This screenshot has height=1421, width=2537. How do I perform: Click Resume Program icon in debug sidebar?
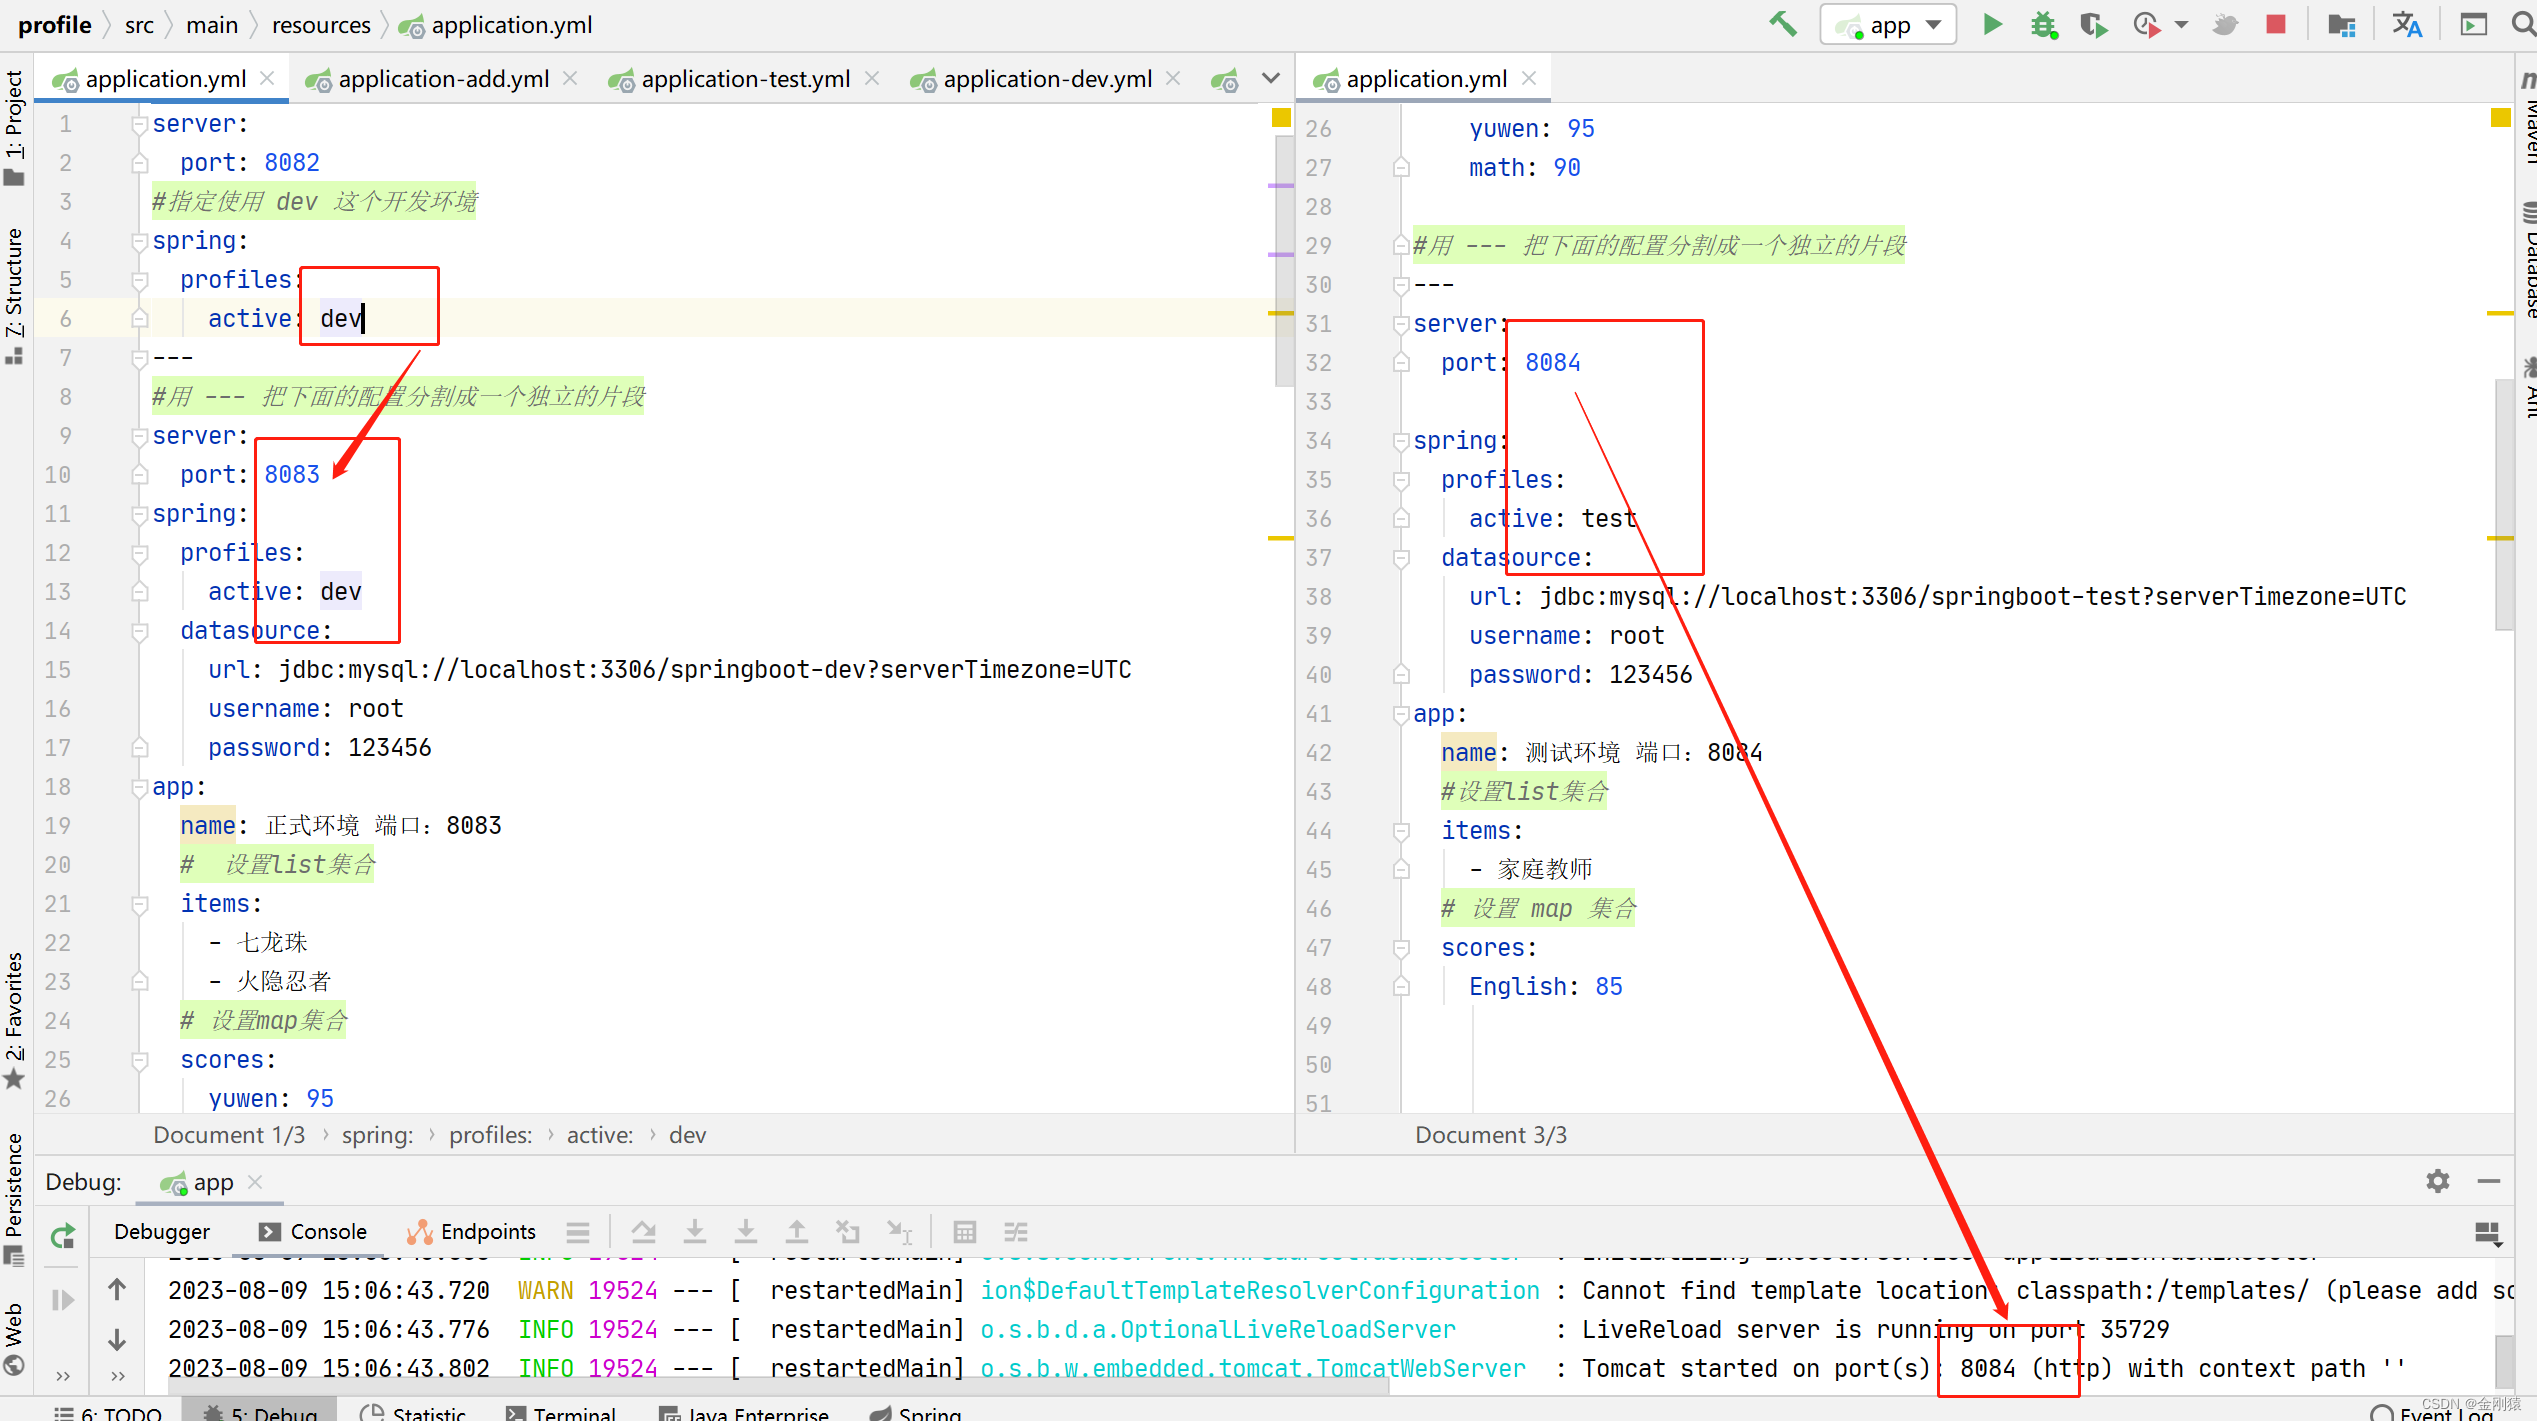pos(63,1300)
